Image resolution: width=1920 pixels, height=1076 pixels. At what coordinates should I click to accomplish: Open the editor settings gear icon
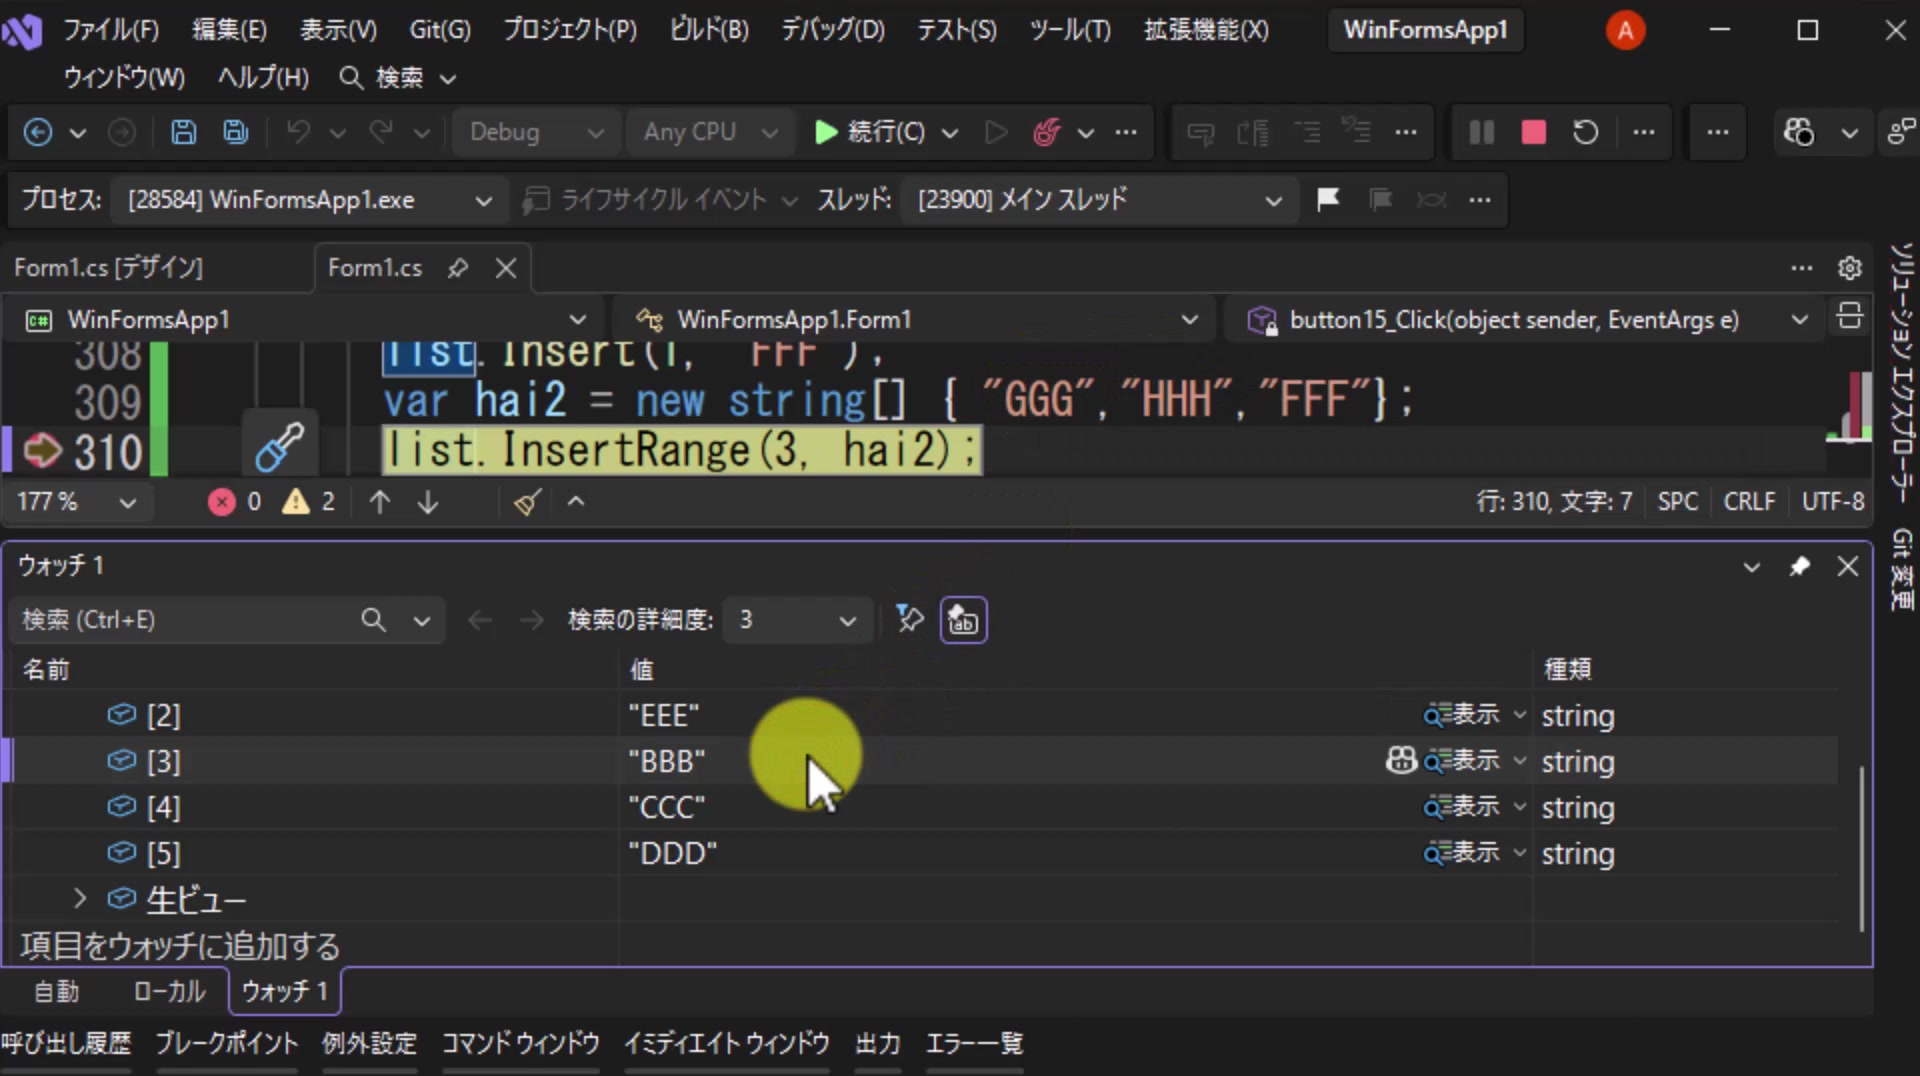pos(1849,268)
